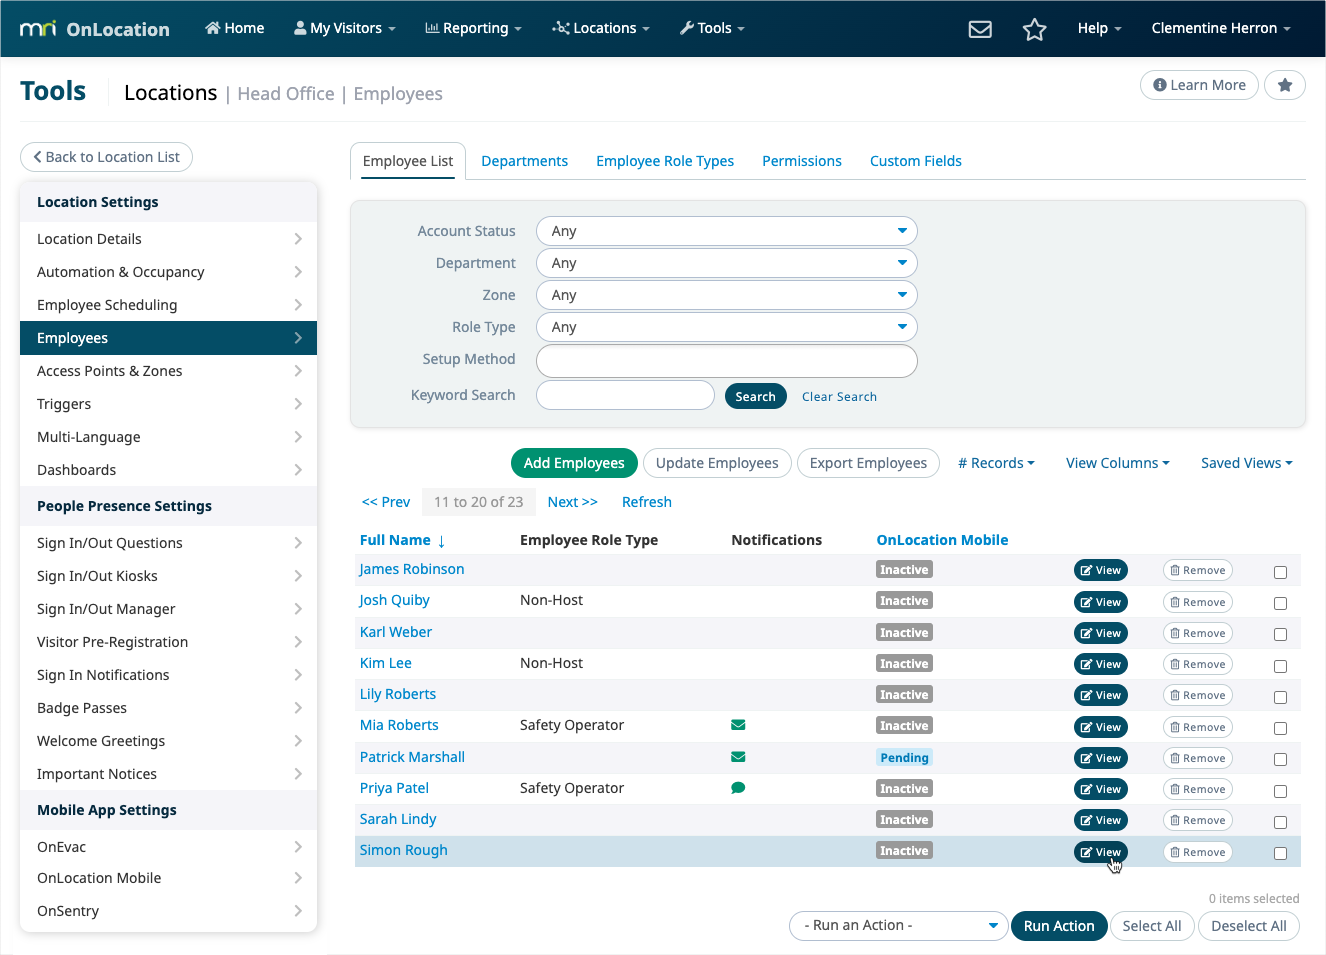Image resolution: width=1326 pixels, height=955 pixels.
Task: Remove Lily Roberts from the list
Action: coord(1197,695)
